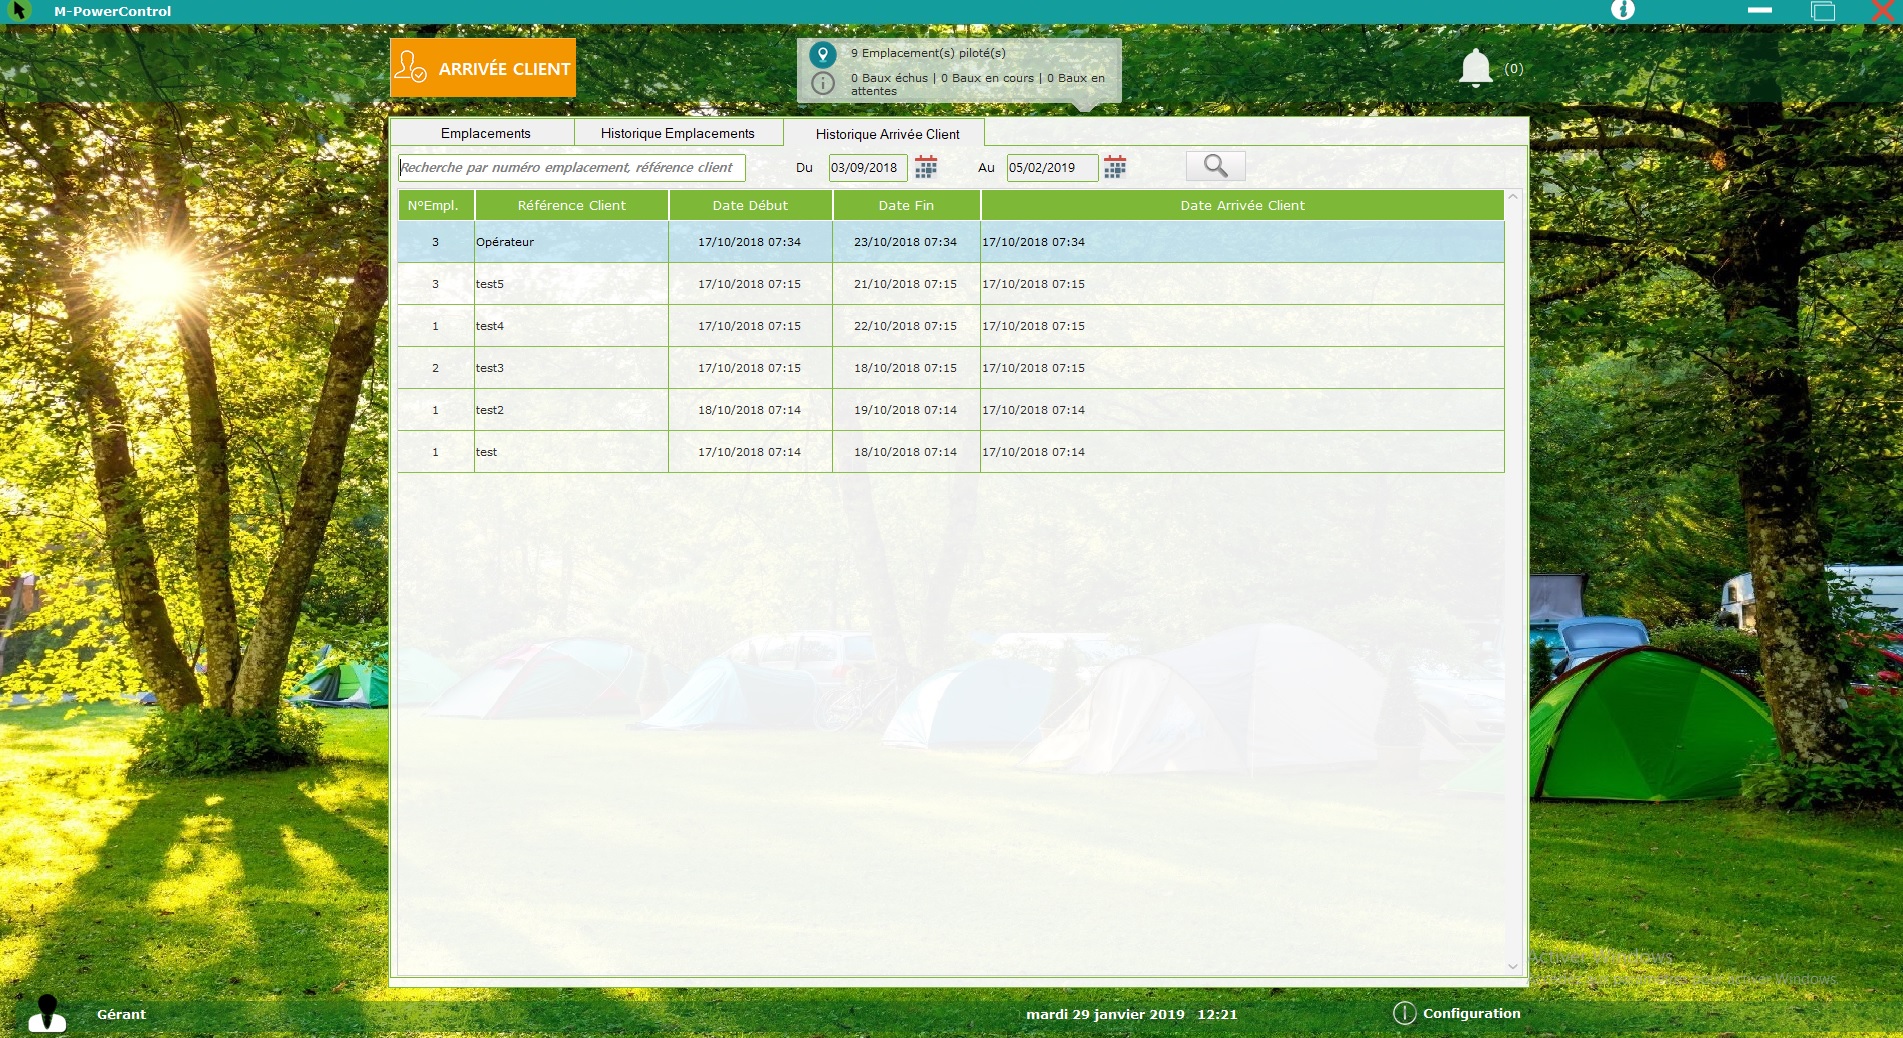
Task: Open the start date calendar picker
Action: [926, 167]
